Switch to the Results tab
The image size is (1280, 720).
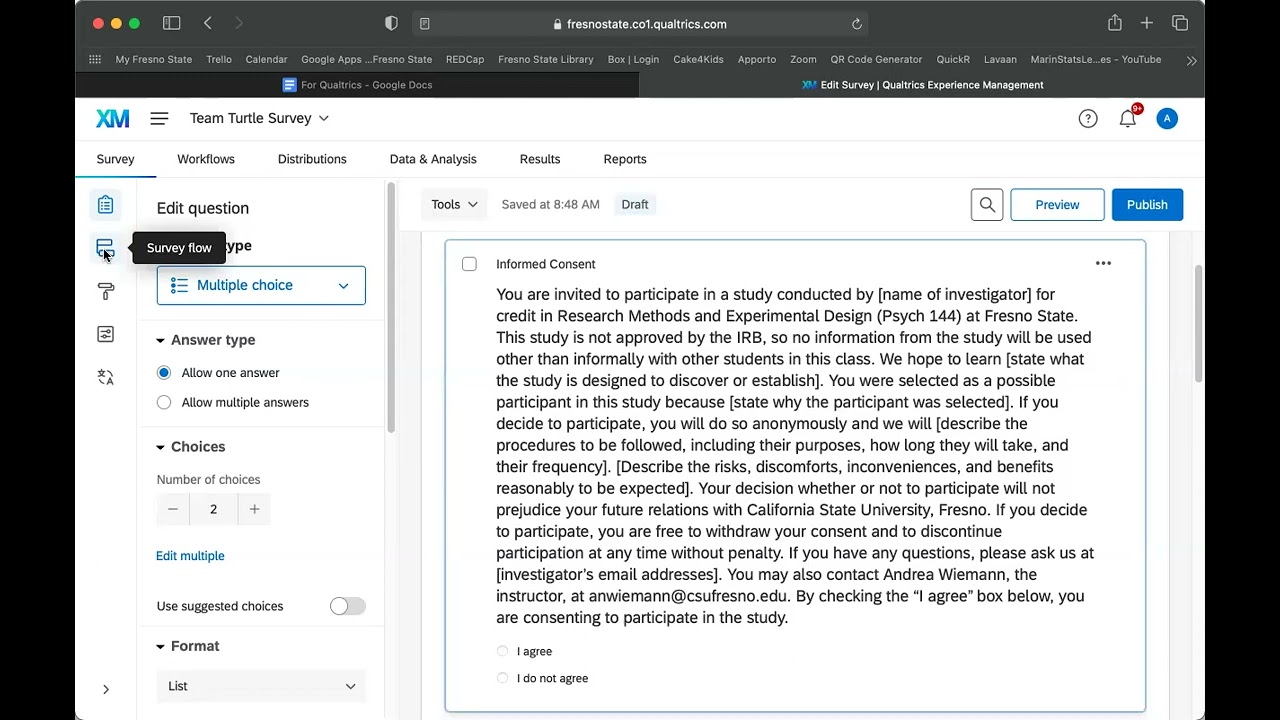[540, 159]
